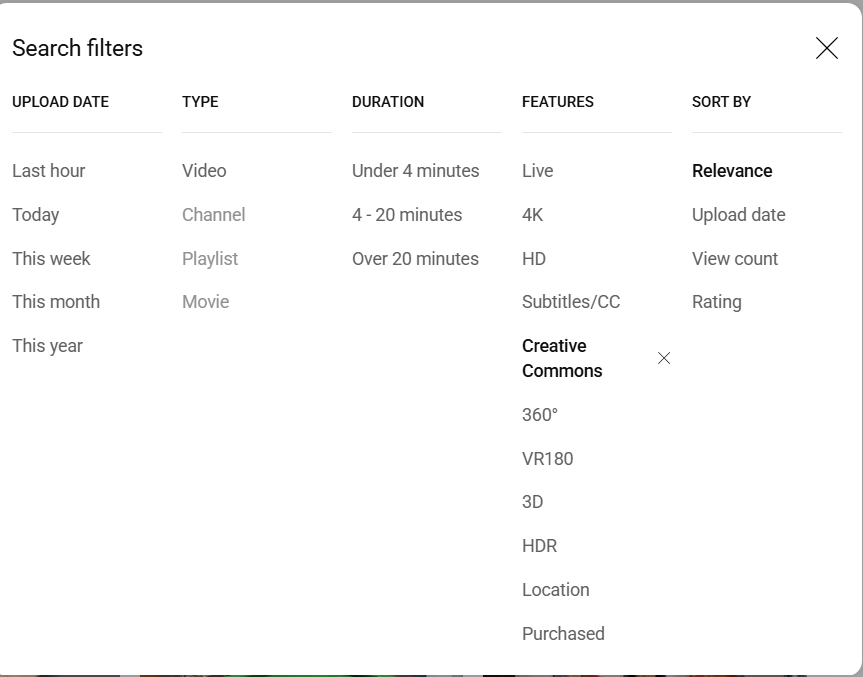863x677 pixels.
Task: Select Today upload date filter
Action: [36, 215]
